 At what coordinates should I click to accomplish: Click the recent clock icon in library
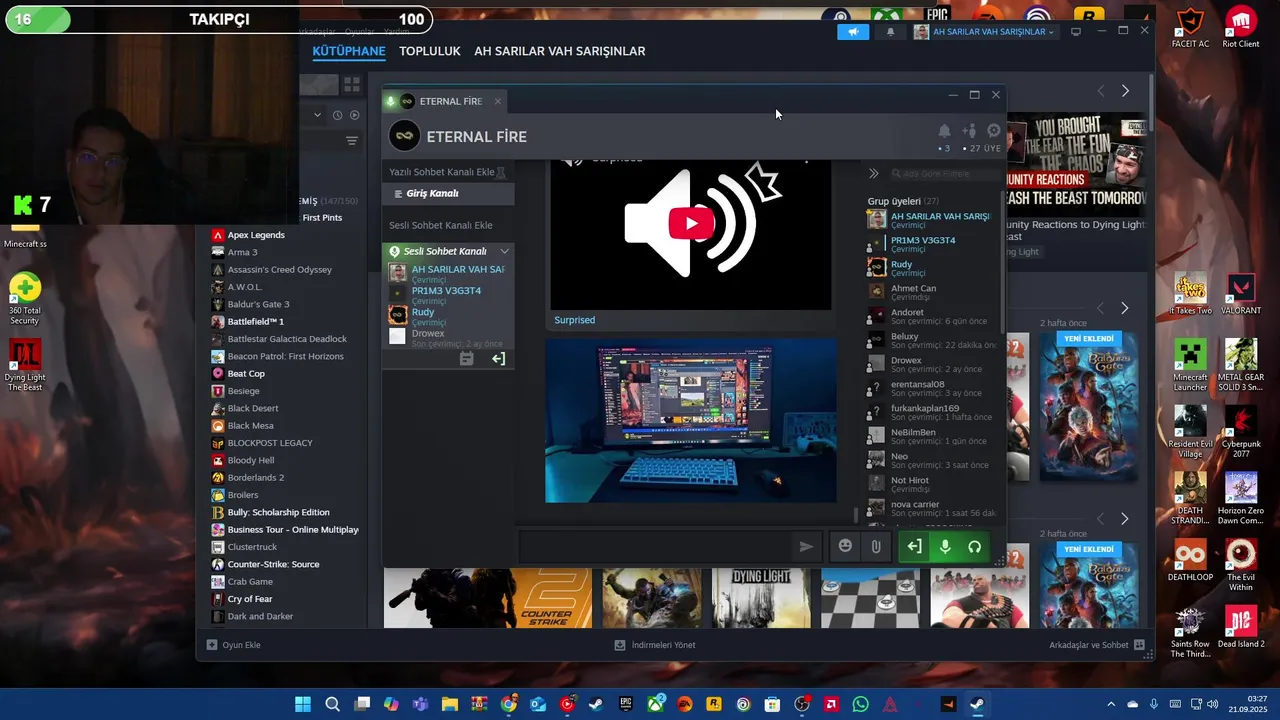[337, 115]
